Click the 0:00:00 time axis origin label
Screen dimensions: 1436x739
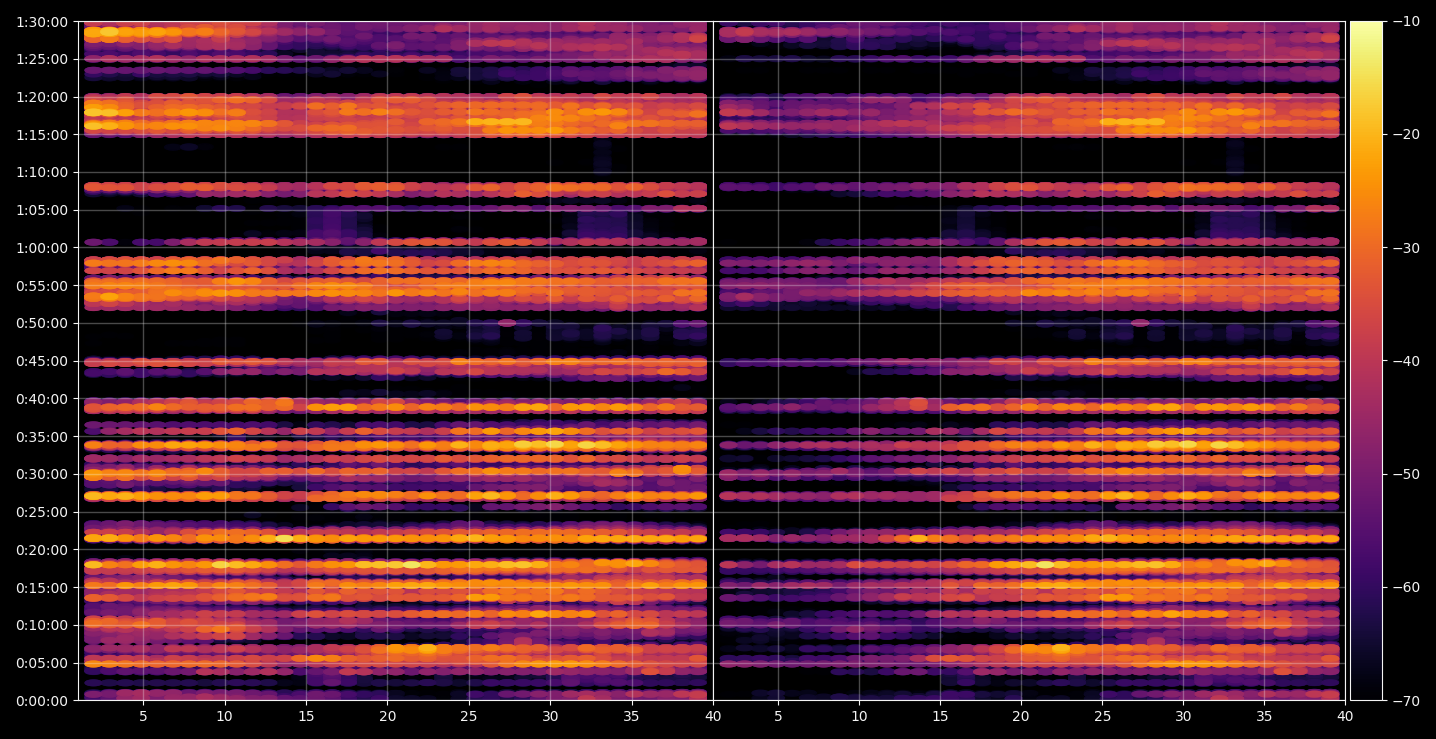(x=42, y=701)
